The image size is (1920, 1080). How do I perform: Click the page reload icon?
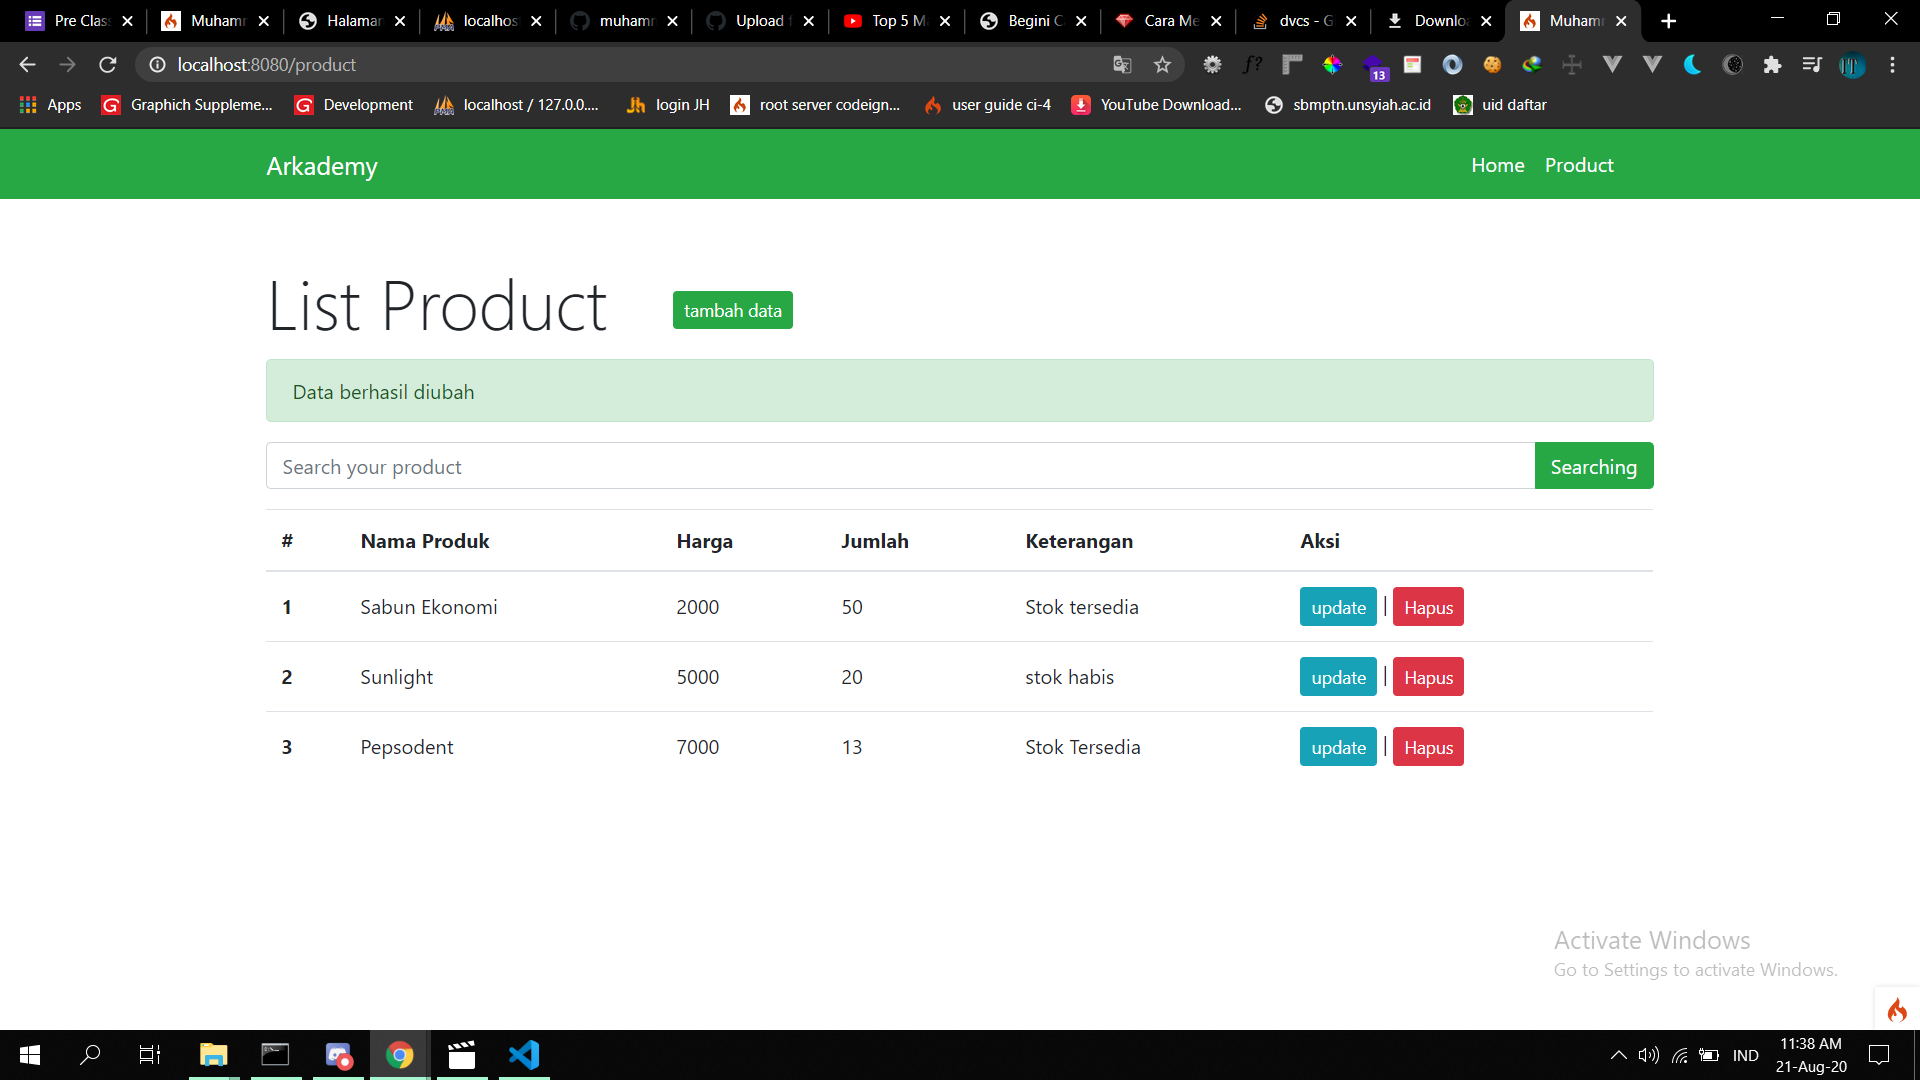107,64
